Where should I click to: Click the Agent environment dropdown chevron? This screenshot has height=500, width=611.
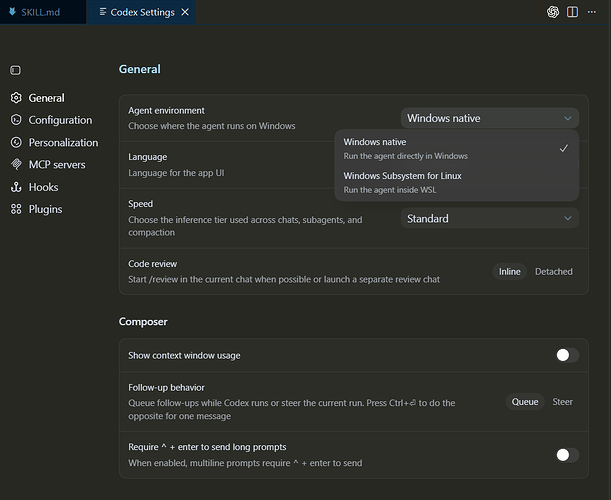pyautogui.click(x=568, y=118)
